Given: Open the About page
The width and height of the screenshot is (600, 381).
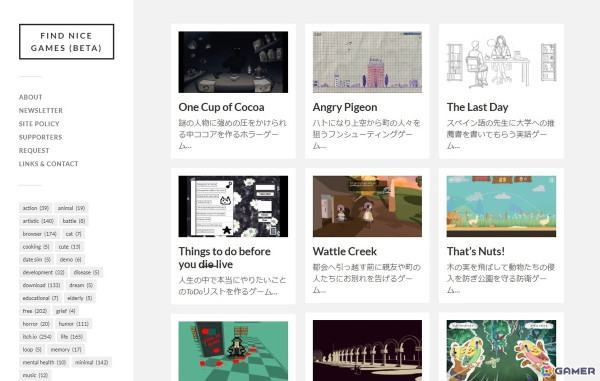Looking at the screenshot, I should point(31,97).
